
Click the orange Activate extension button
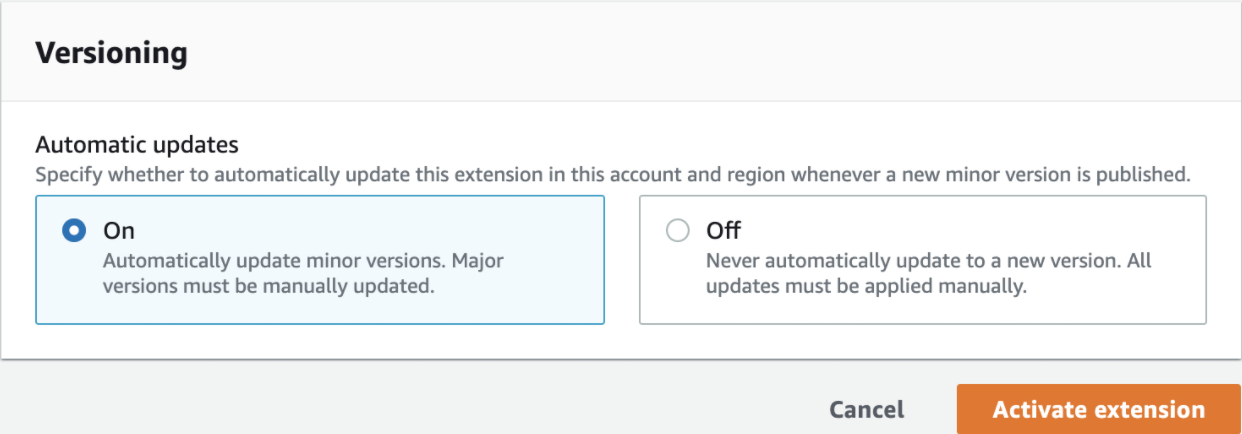(1098, 409)
